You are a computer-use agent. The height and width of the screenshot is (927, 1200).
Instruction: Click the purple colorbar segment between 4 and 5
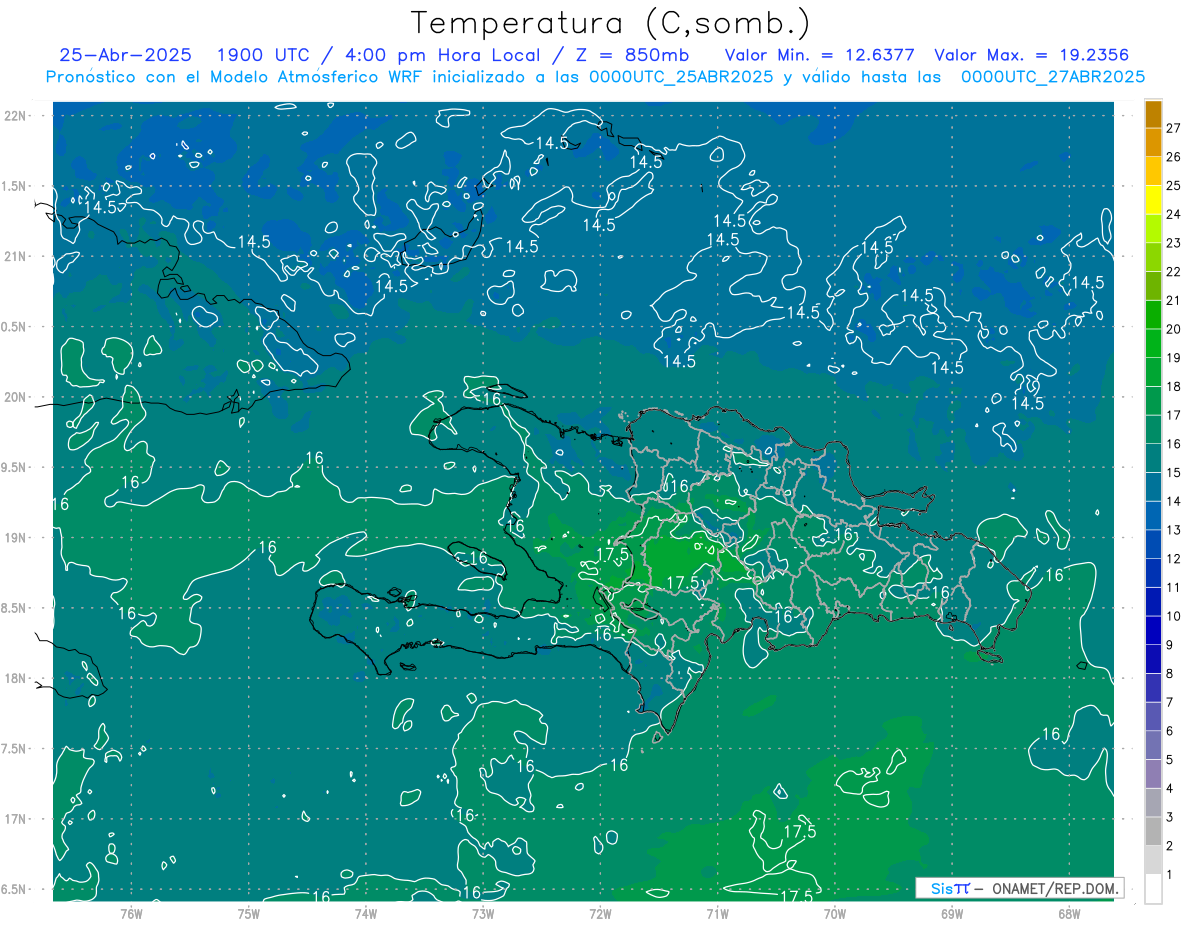point(1153,774)
